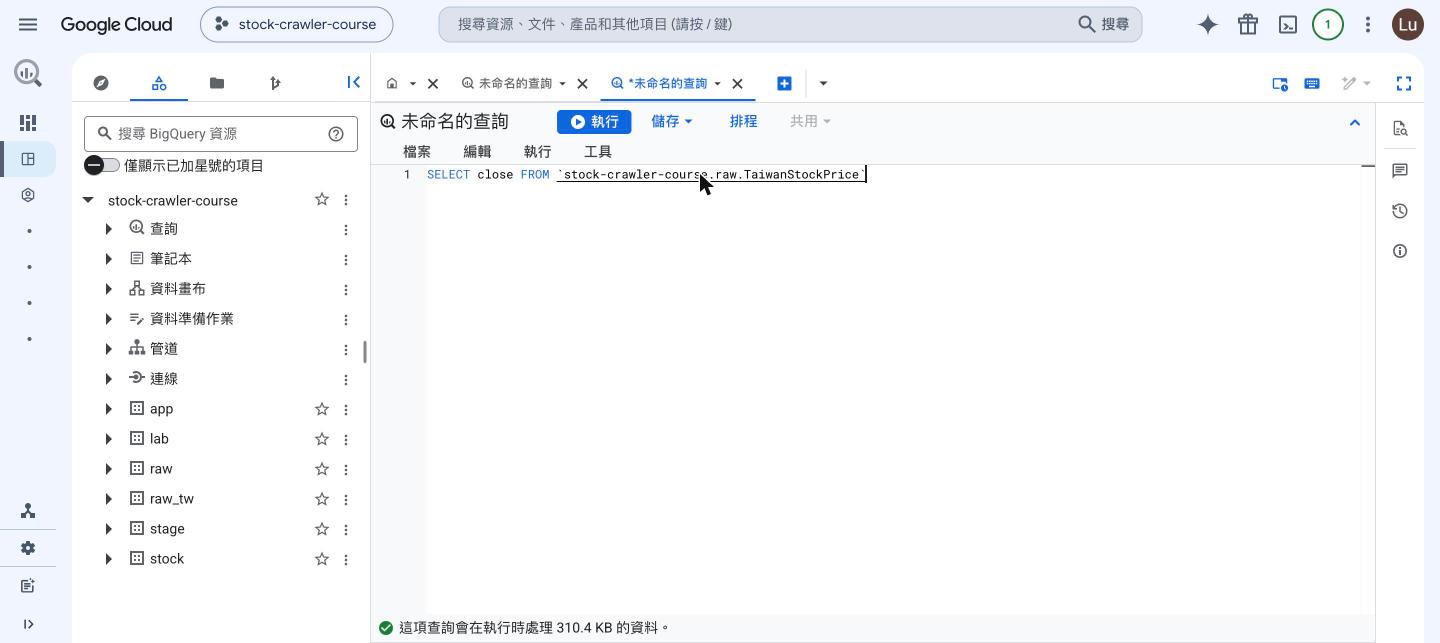The width and height of the screenshot is (1440, 643).
Task: Expand the 筆記本 node
Action: click(x=109, y=259)
